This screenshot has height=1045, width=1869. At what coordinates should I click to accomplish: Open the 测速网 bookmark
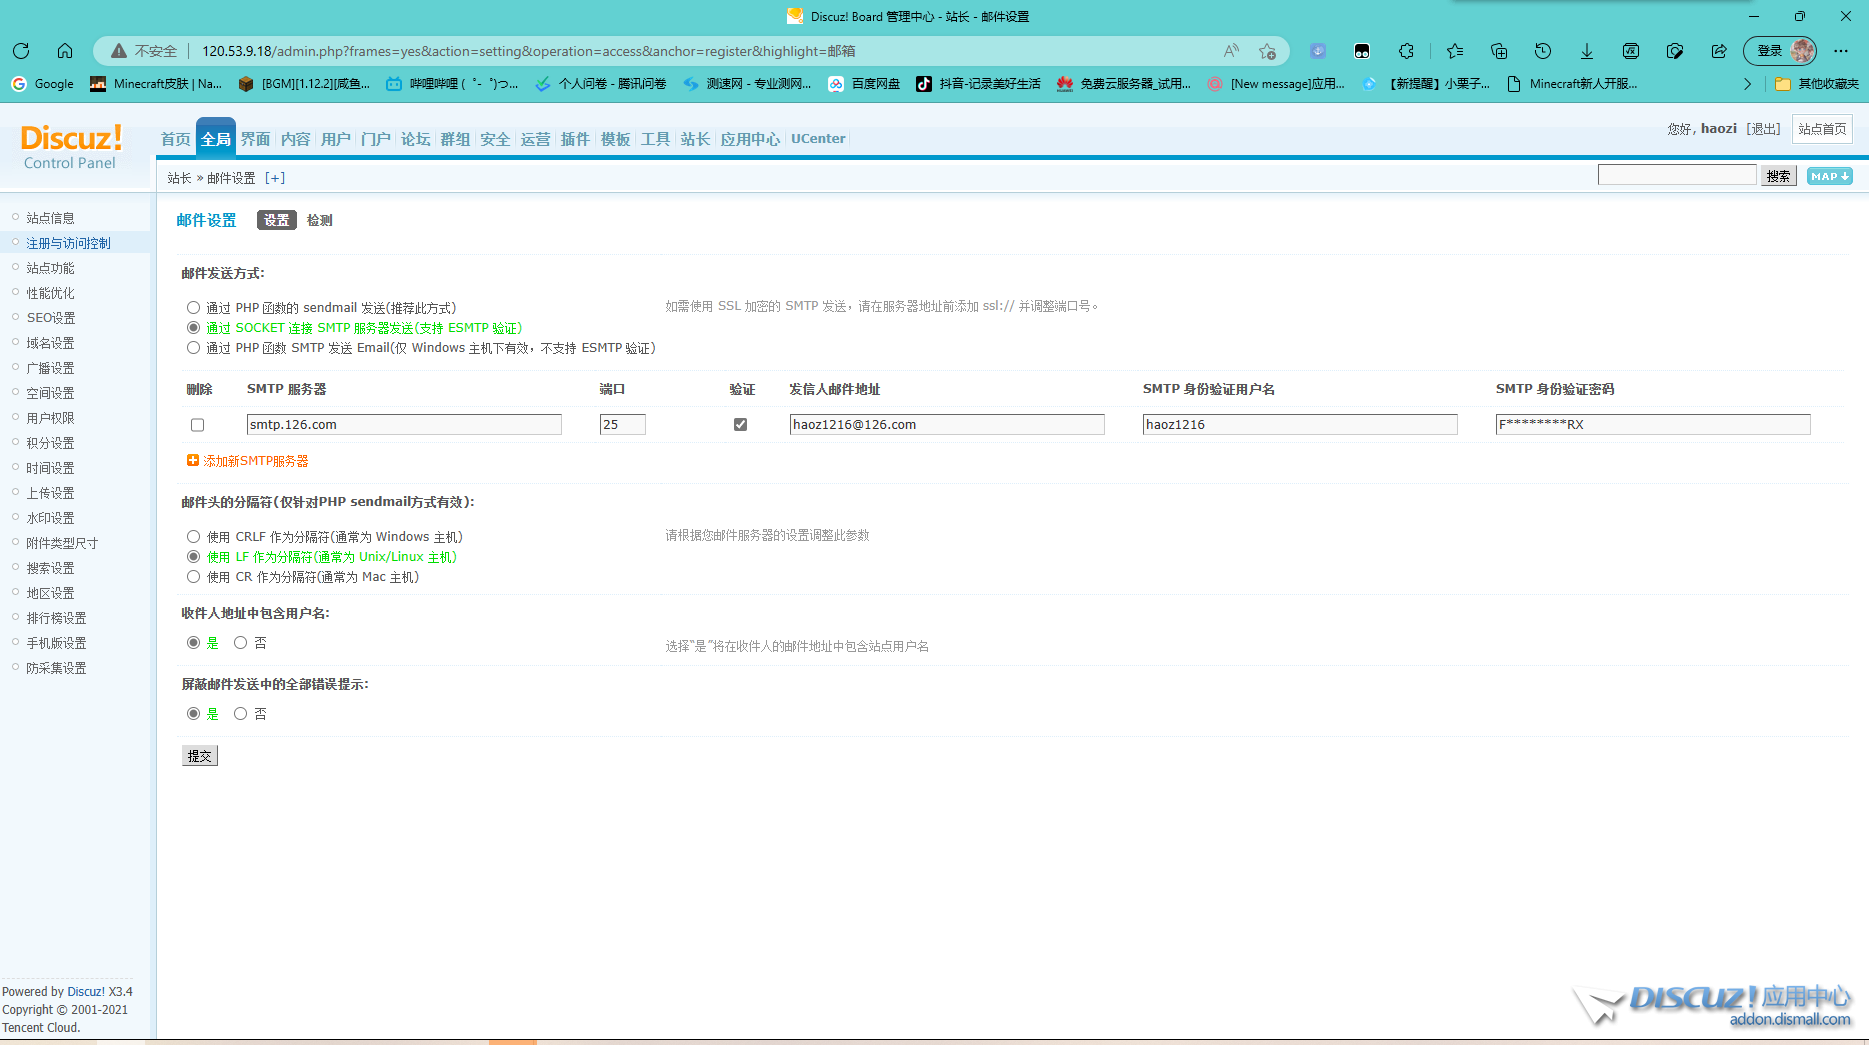pyautogui.click(x=748, y=84)
